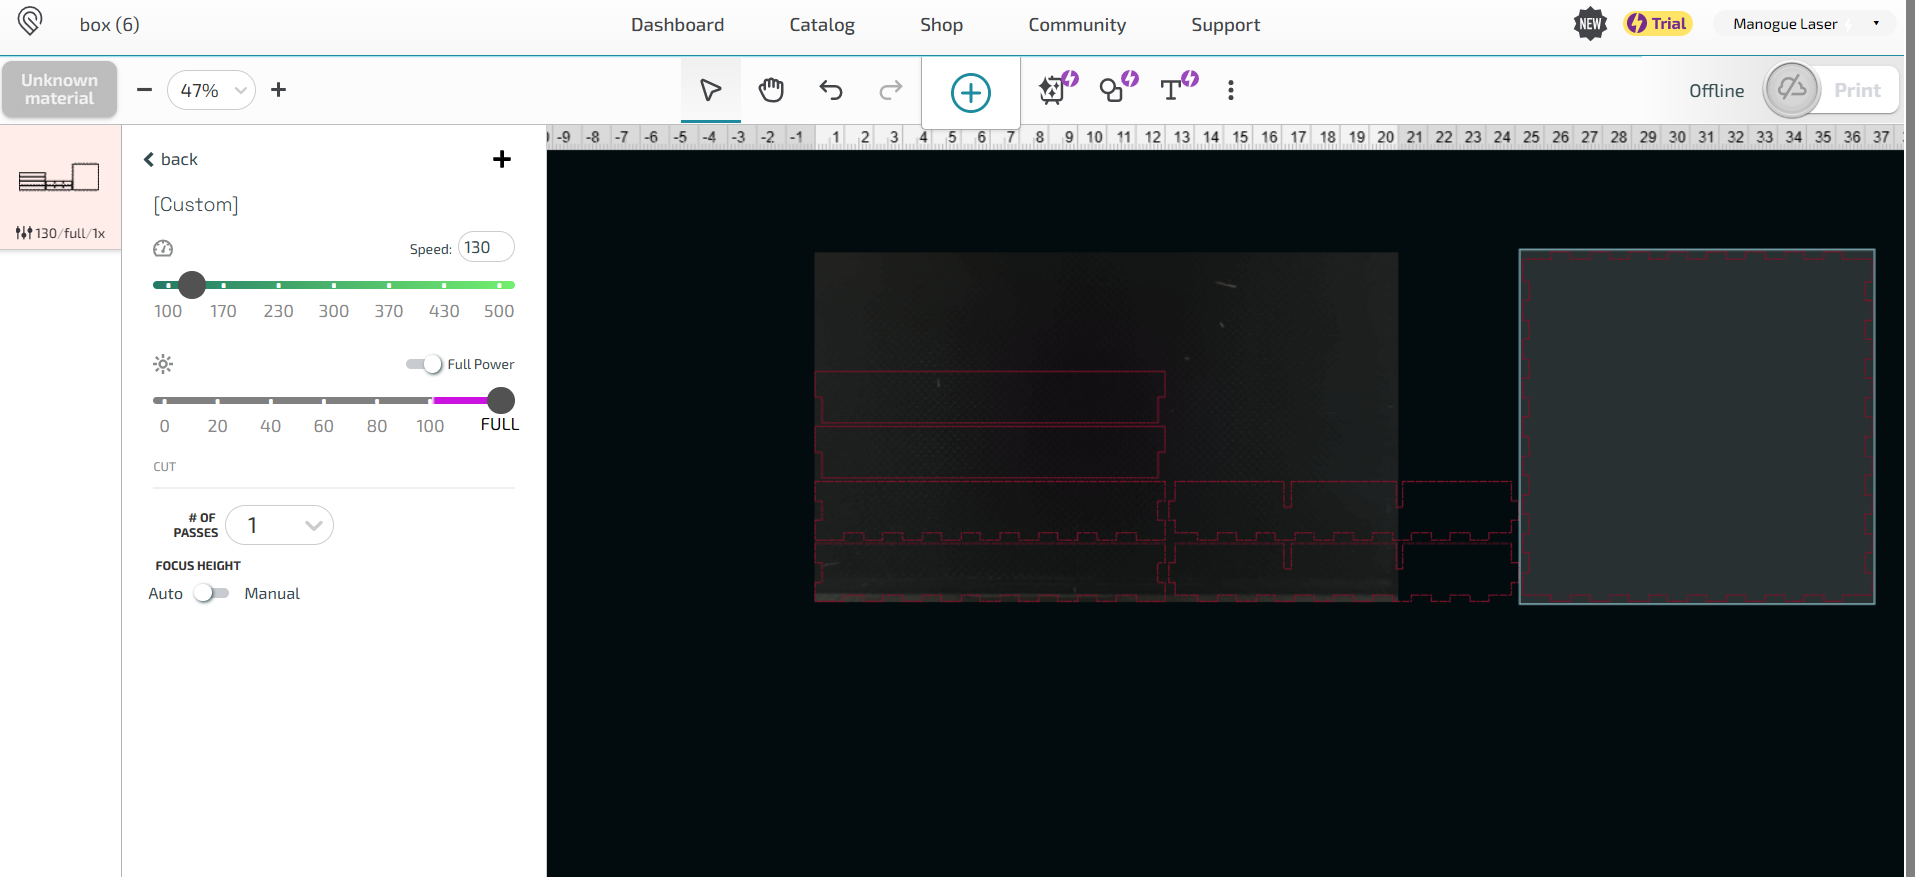Toggle the Full Power switch

coord(424,364)
